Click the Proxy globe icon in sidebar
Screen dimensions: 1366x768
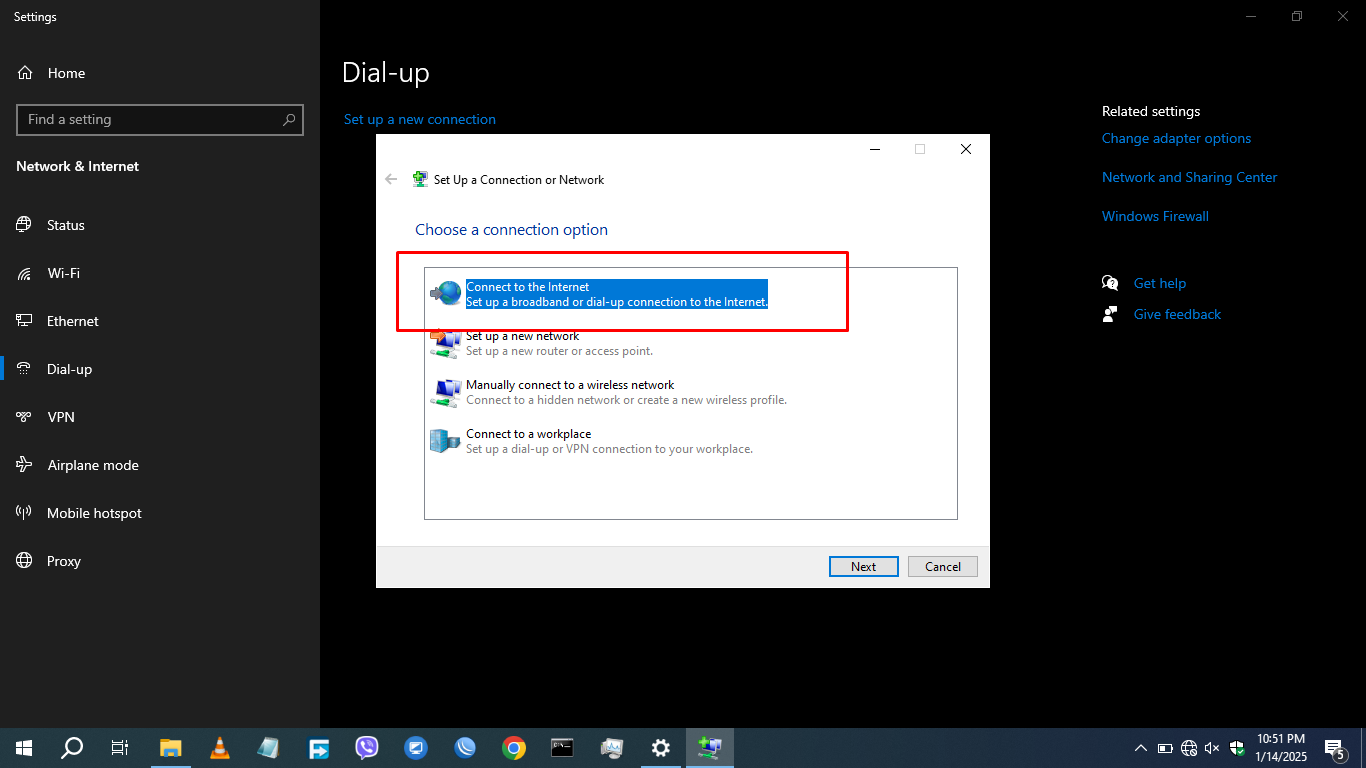coord(24,561)
